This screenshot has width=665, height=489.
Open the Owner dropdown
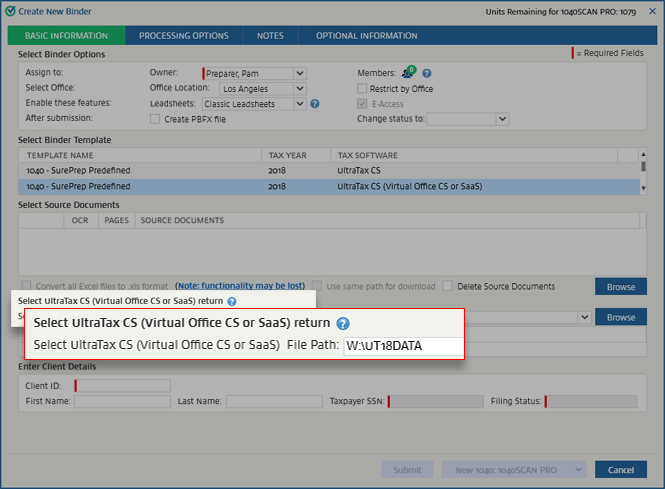pos(300,73)
